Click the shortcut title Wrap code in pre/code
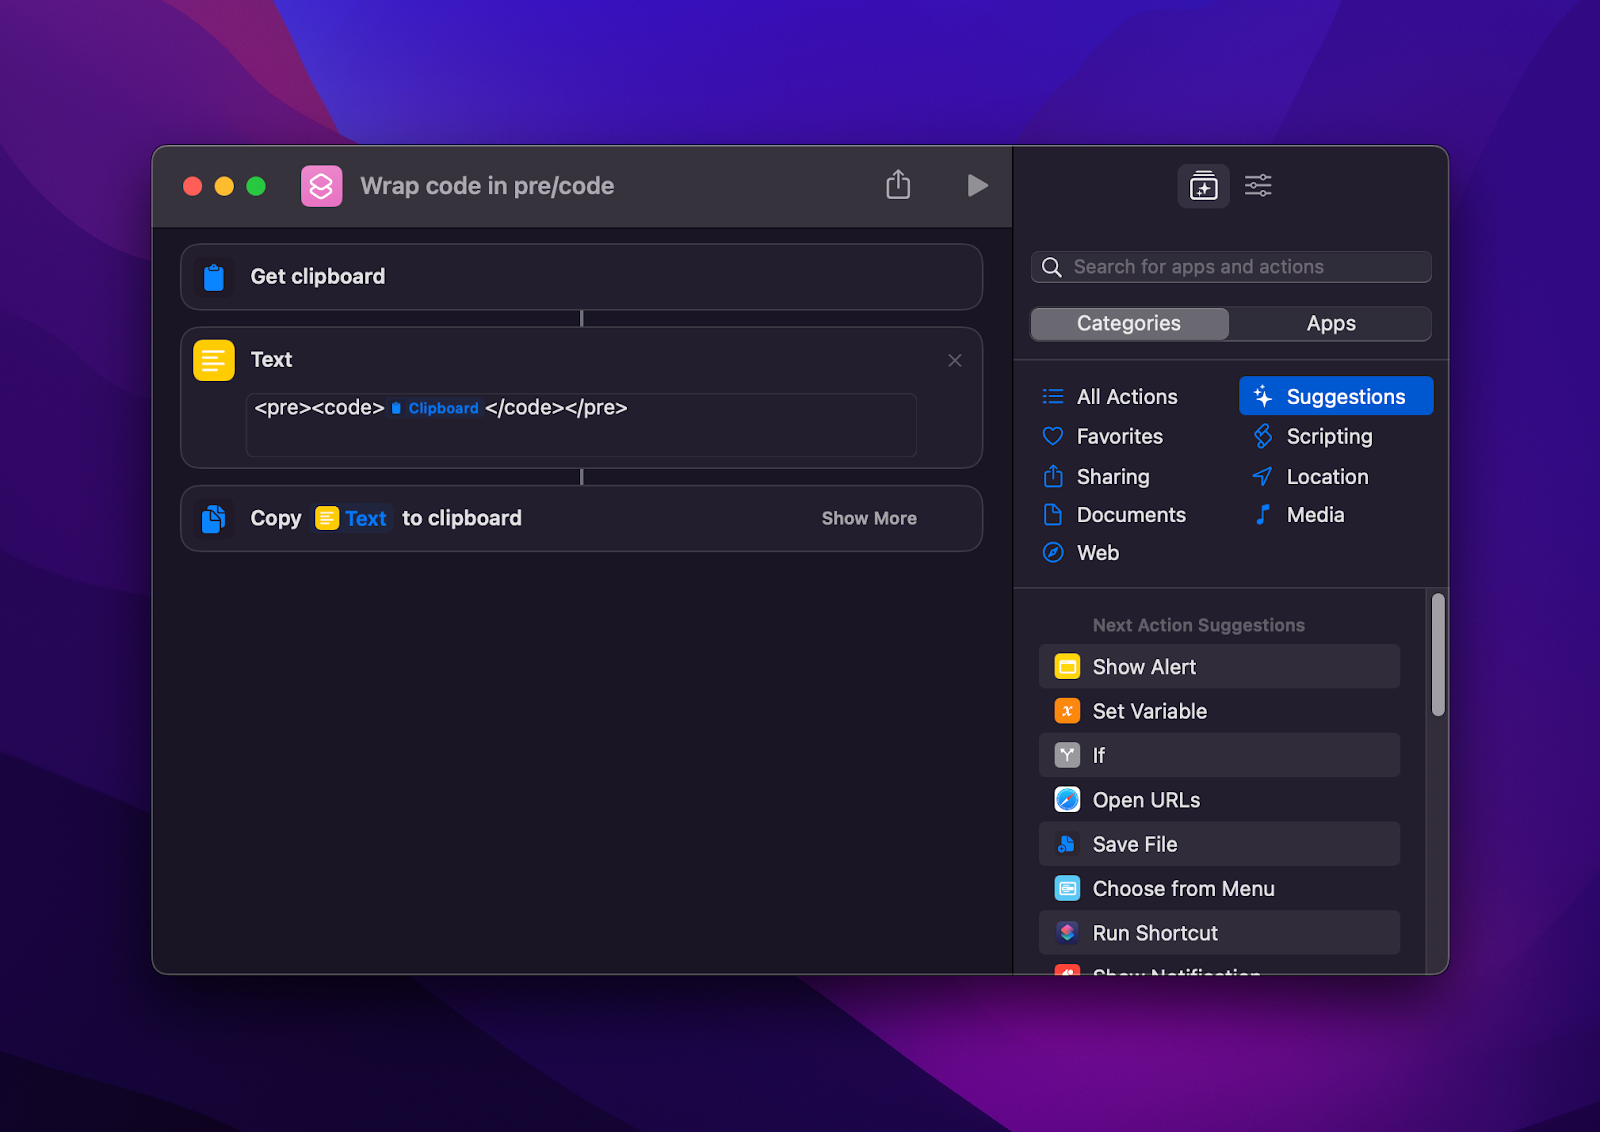This screenshot has width=1600, height=1132. (487, 186)
